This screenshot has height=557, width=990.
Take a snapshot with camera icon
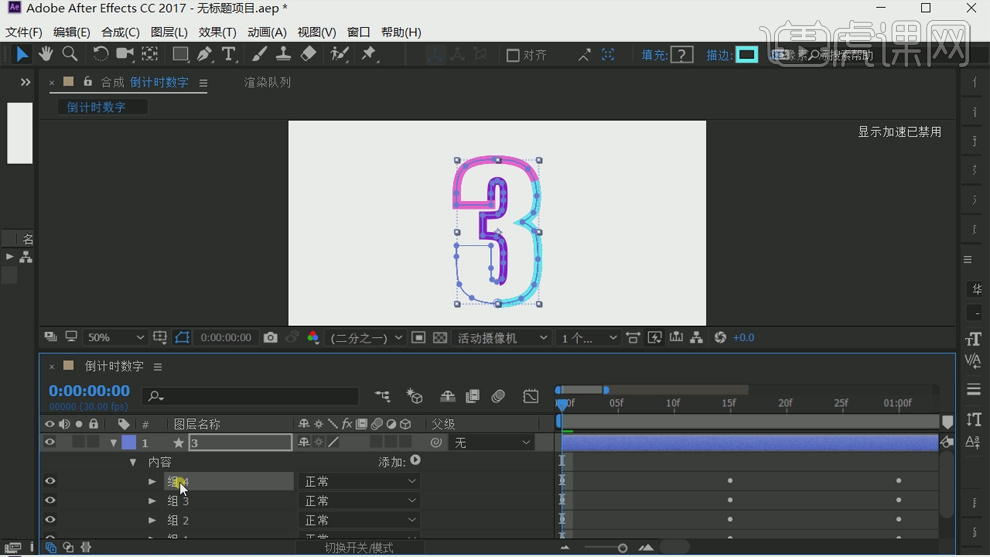pyautogui.click(x=270, y=338)
